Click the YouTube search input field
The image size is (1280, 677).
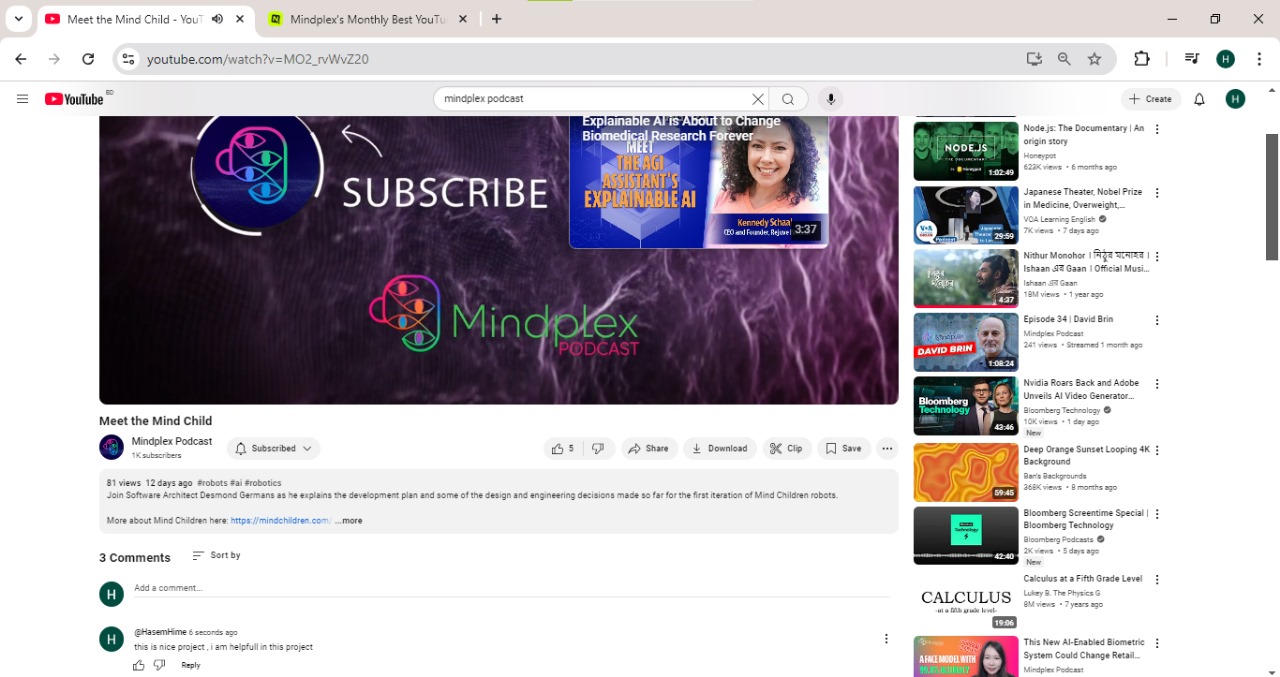[595, 99]
